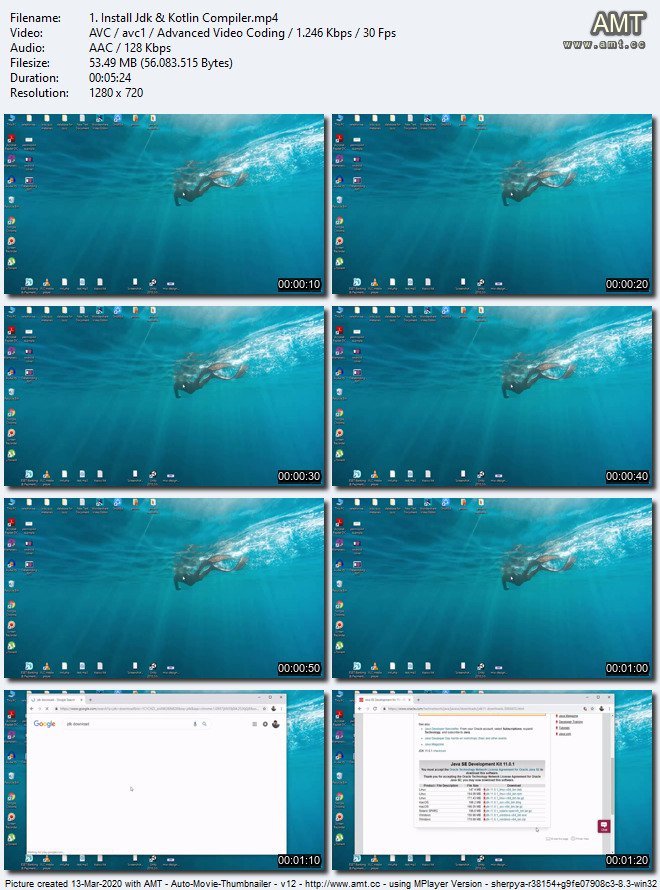Click the Google logo in the 00:01:10 frame

click(44, 724)
